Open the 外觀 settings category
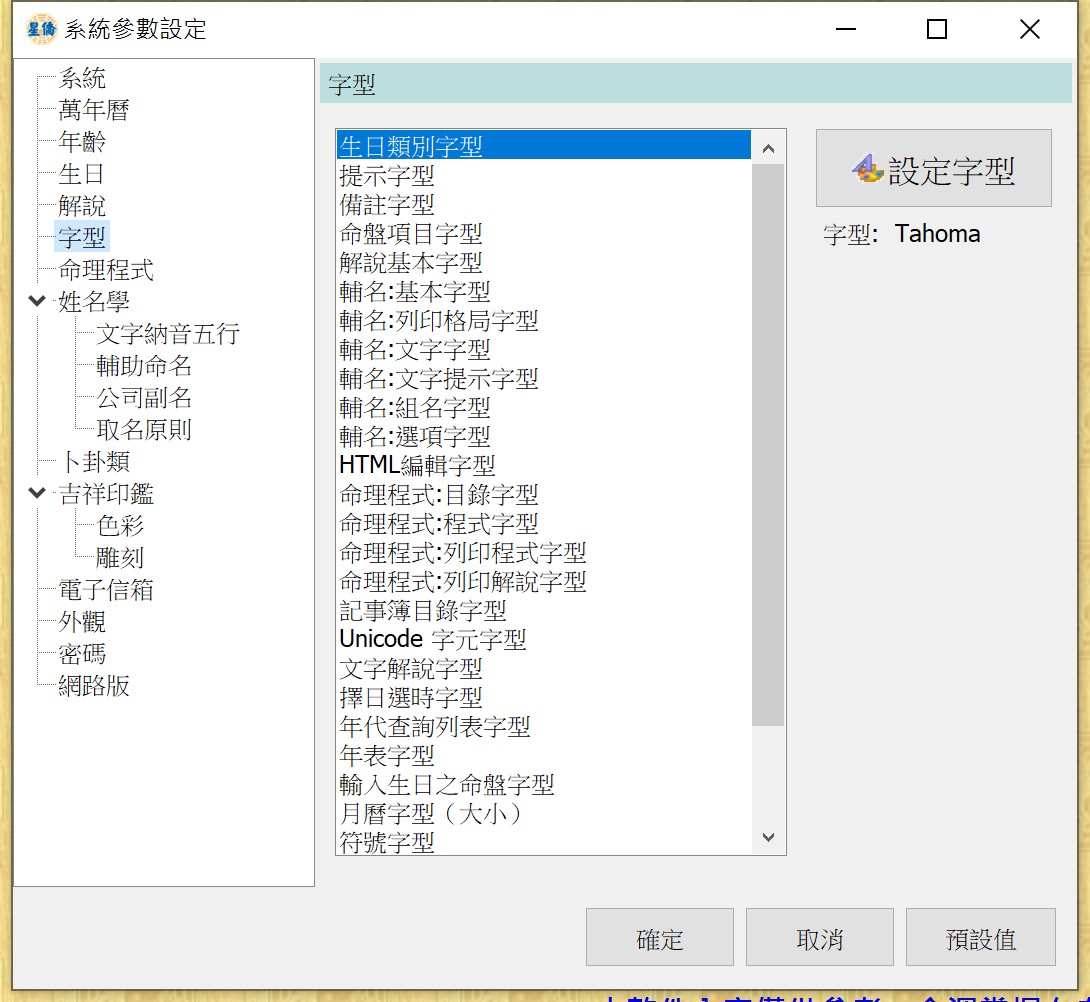The height and width of the screenshot is (1002, 1090). [82, 622]
